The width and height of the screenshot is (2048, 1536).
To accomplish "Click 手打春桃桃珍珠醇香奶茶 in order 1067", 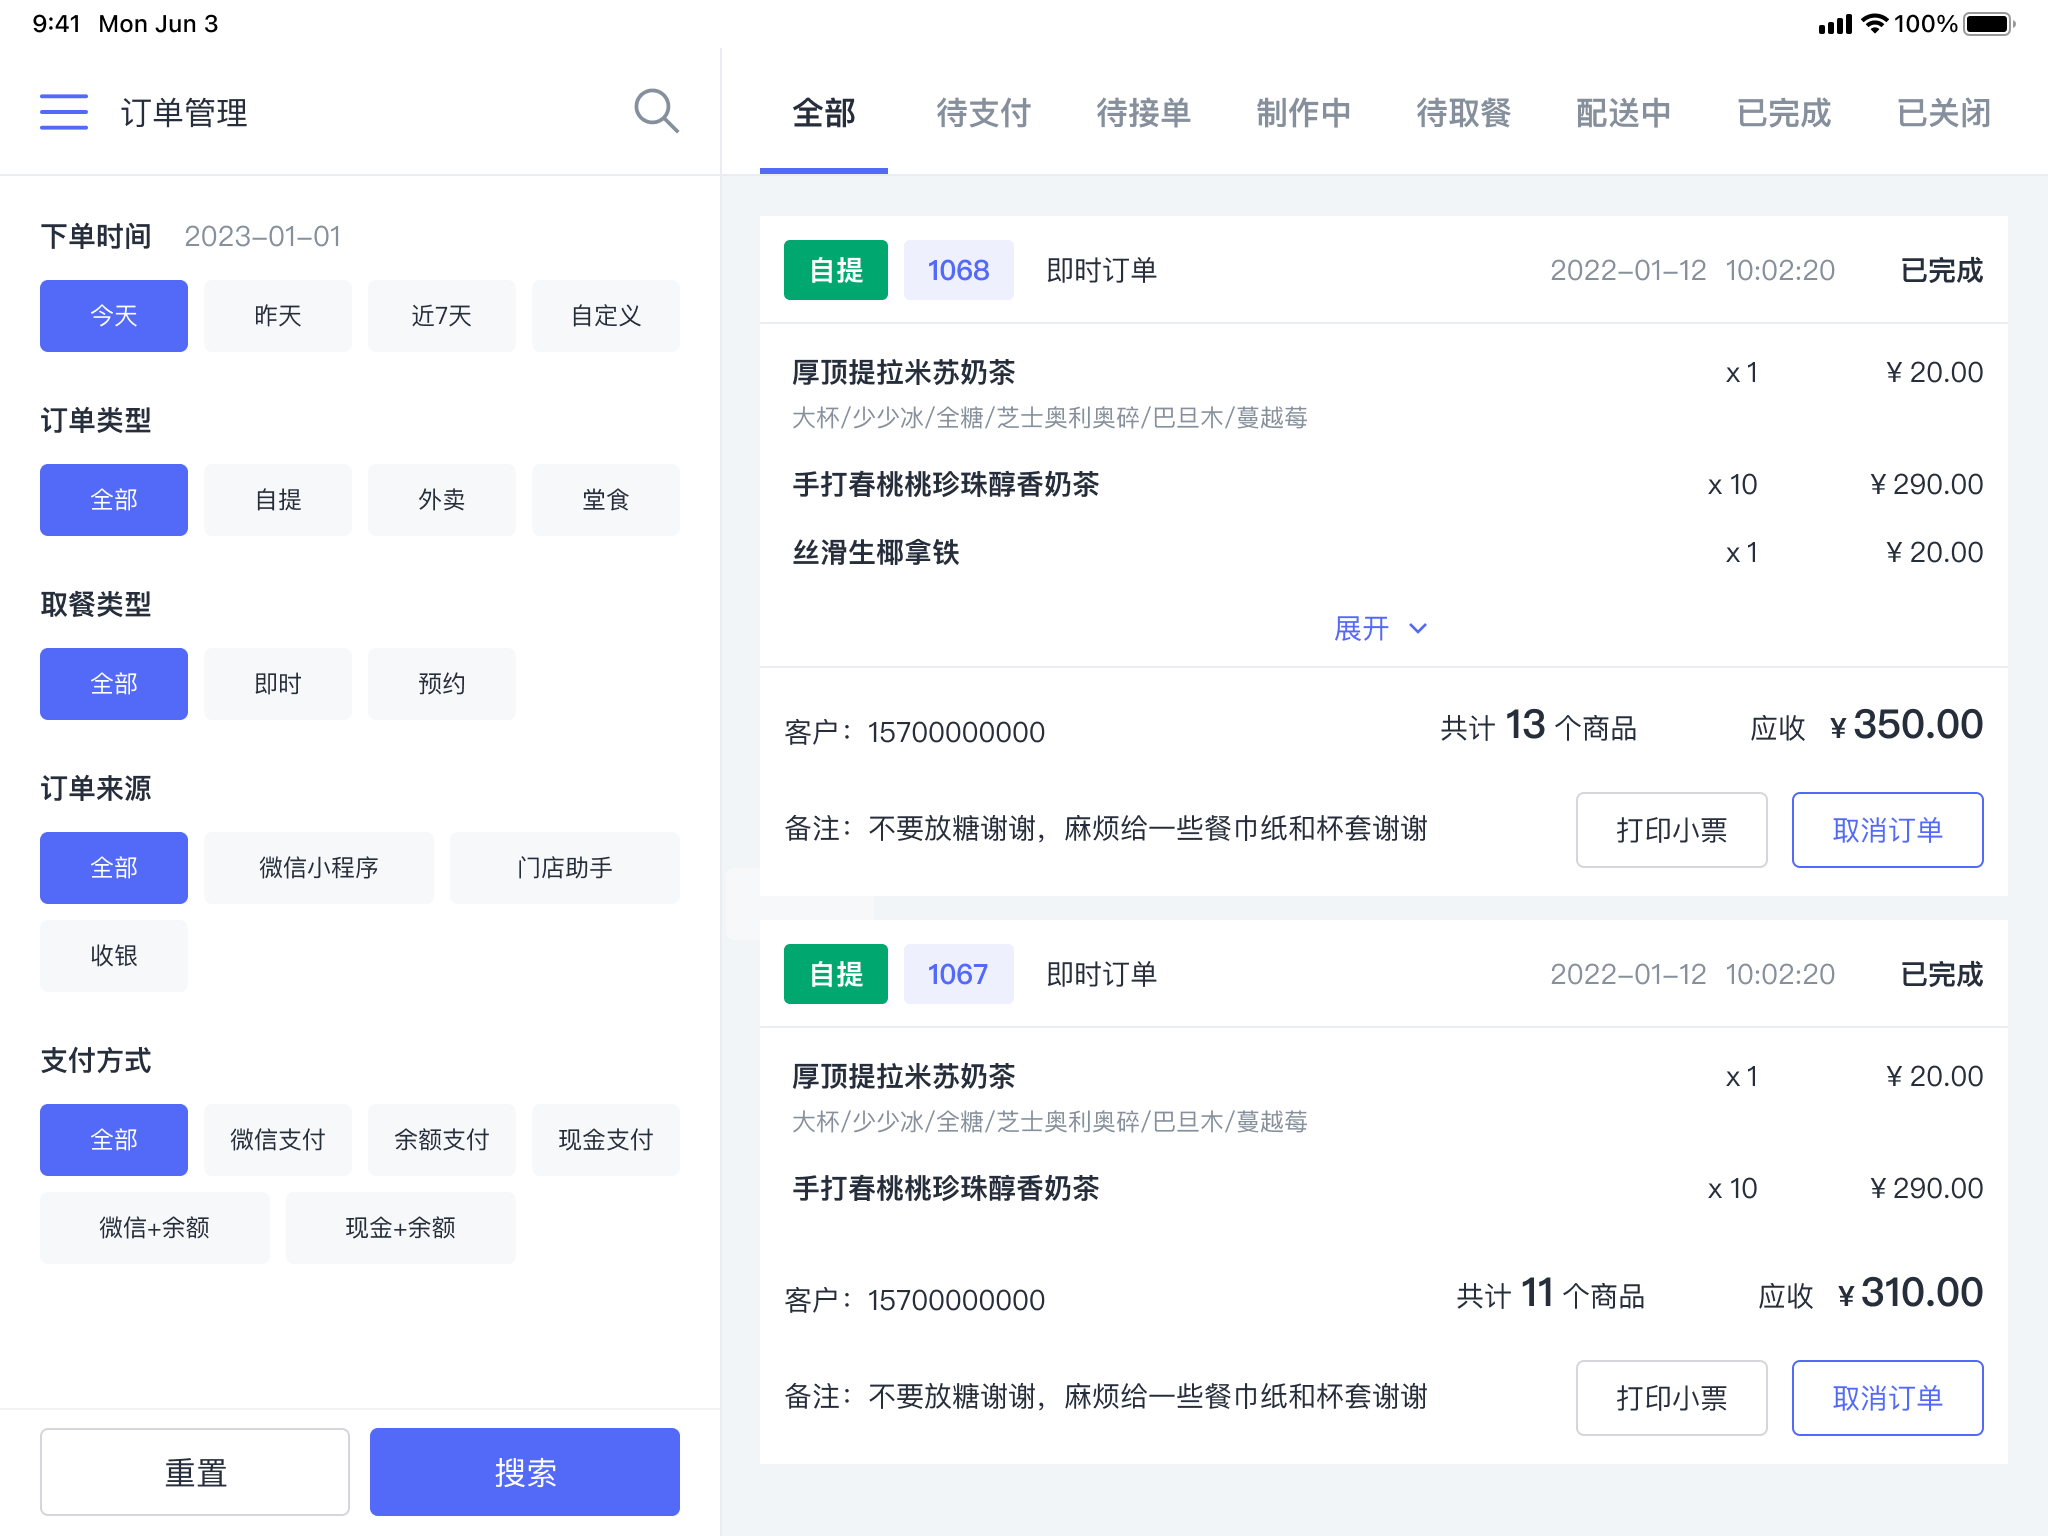I will (946, 1188).
